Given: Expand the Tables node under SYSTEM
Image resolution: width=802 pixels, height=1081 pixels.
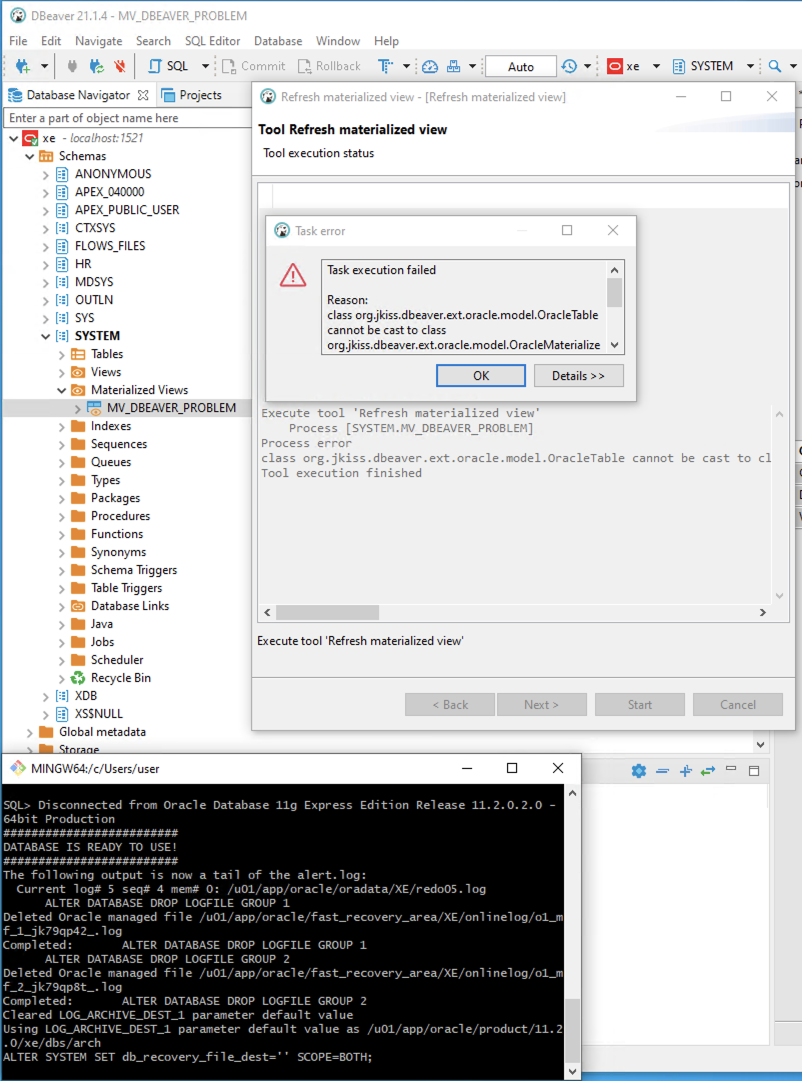Looking at the screenshot, I should (62, 353).
